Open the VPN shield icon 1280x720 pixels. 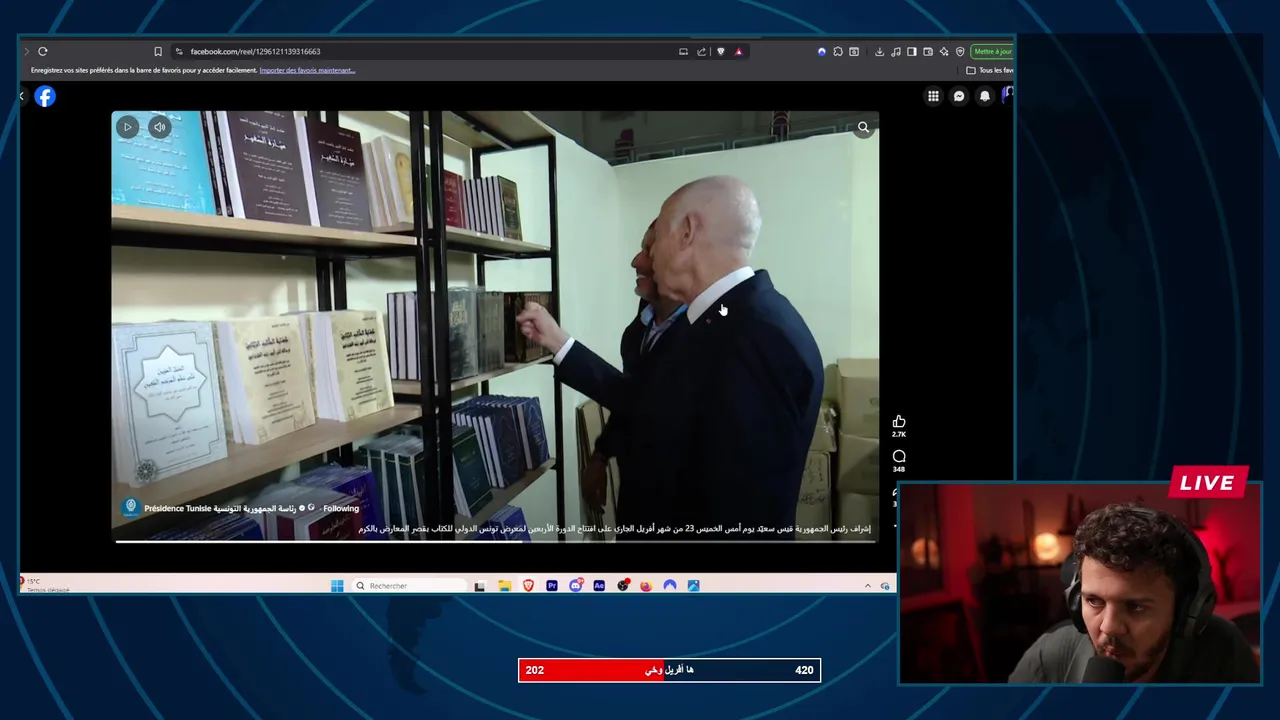click(x=960, y=52)
